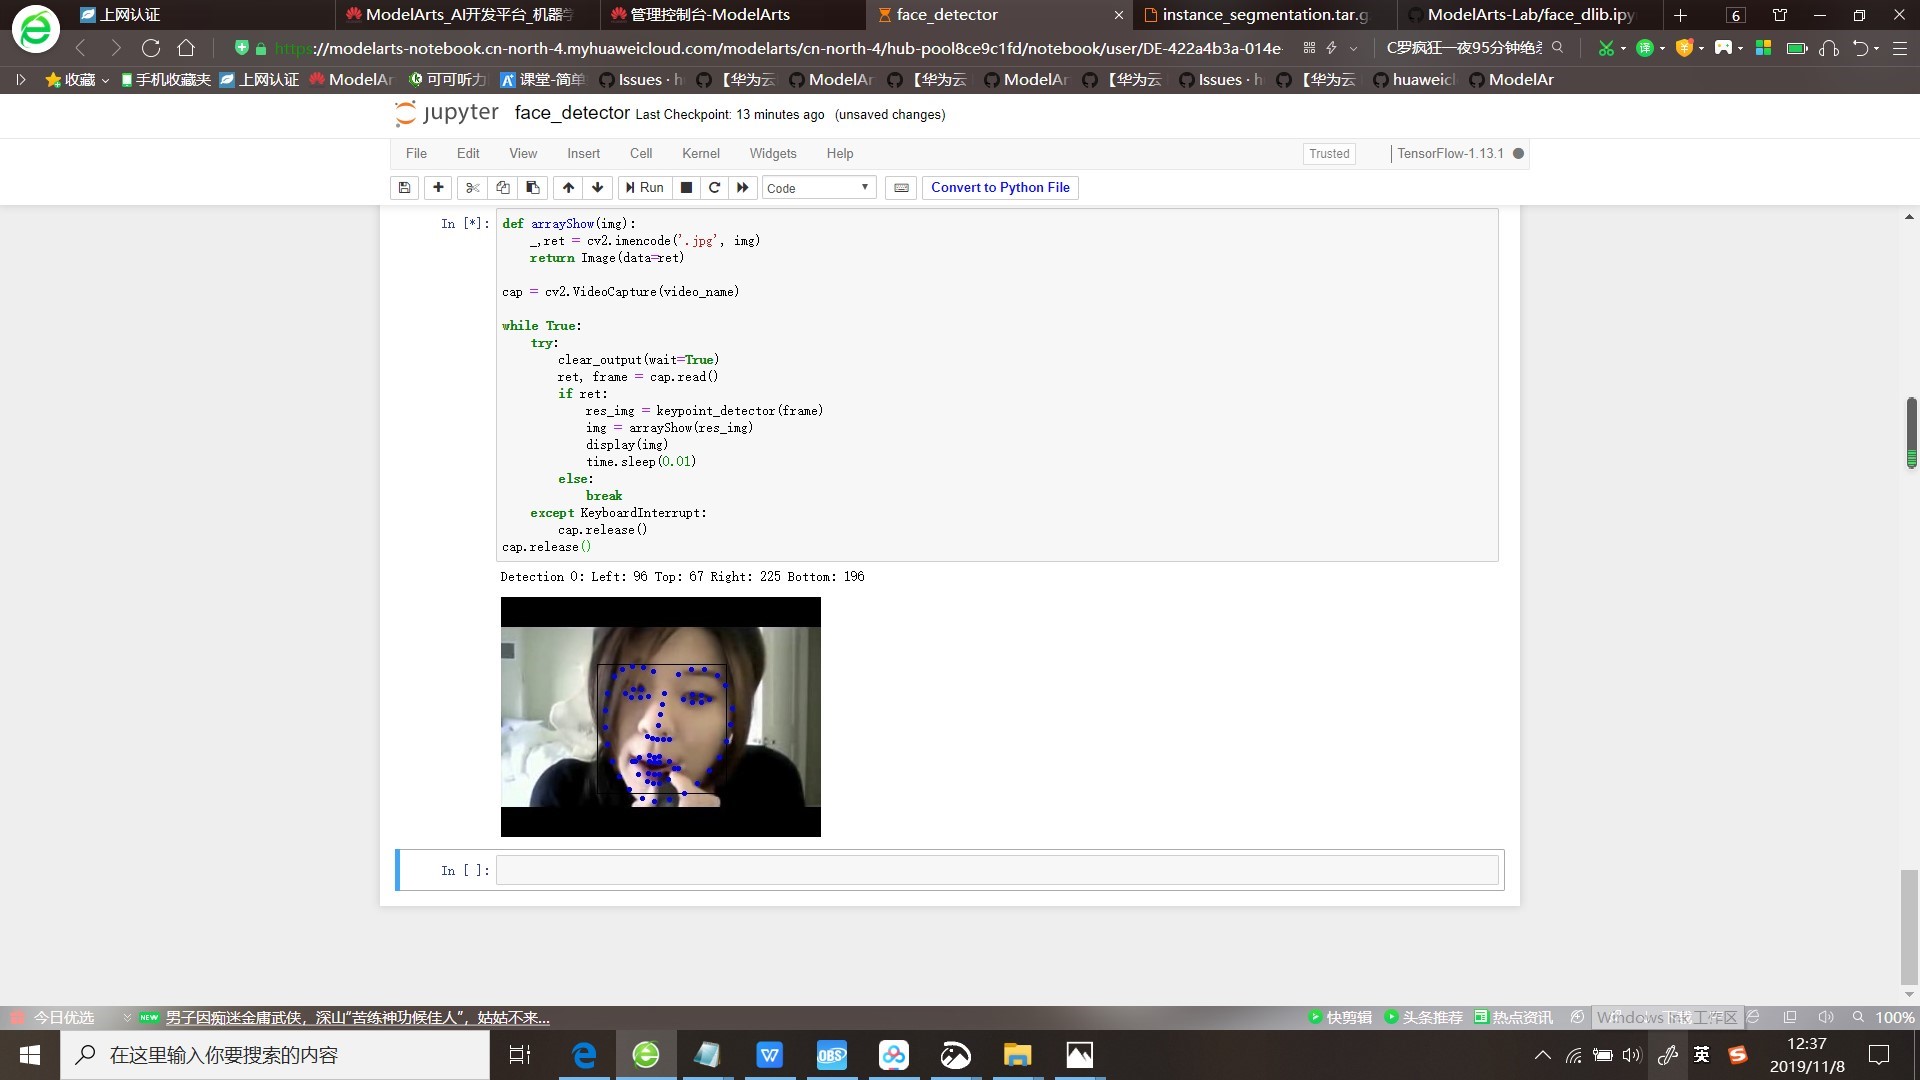Open the Kernel menu
Screen dimensions: 1920x1080
click(x=700, y=153)
